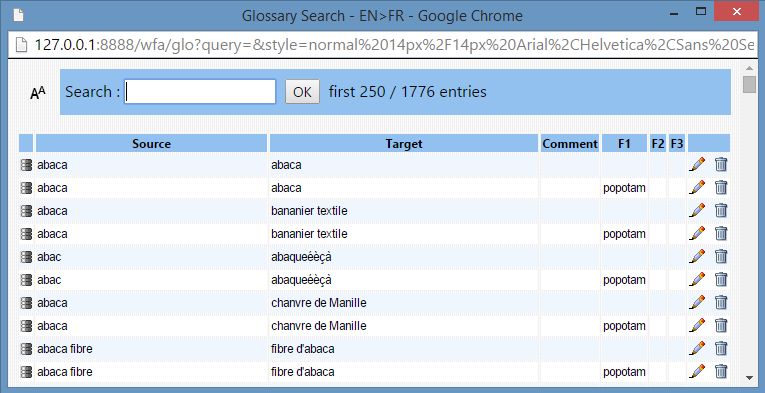
Task: Click database icon of bananier textile row without popotam
Action: coord(26,211)
